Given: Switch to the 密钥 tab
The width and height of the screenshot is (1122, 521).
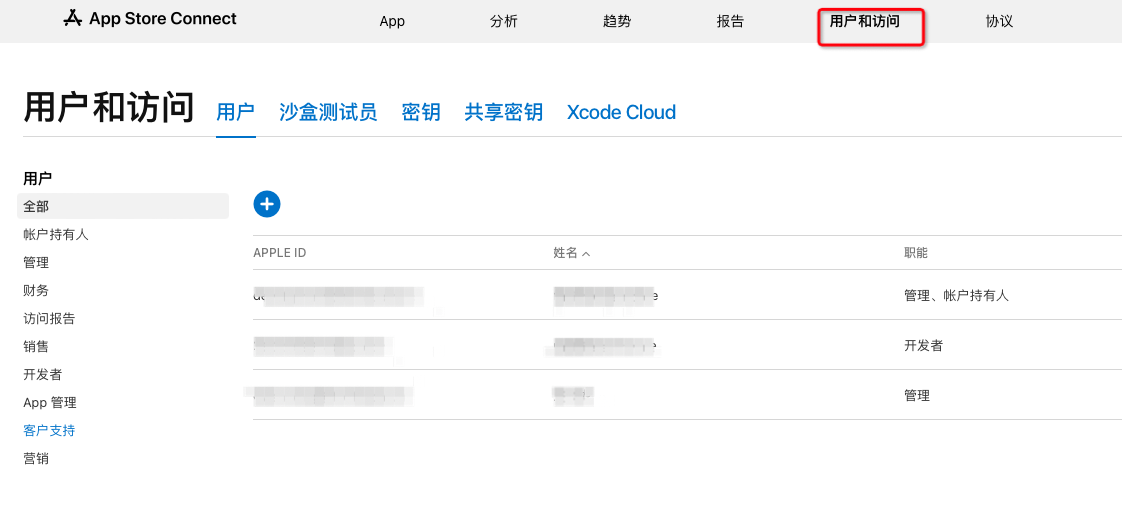Looking at the screenshot, I should (x=421, y=112).
